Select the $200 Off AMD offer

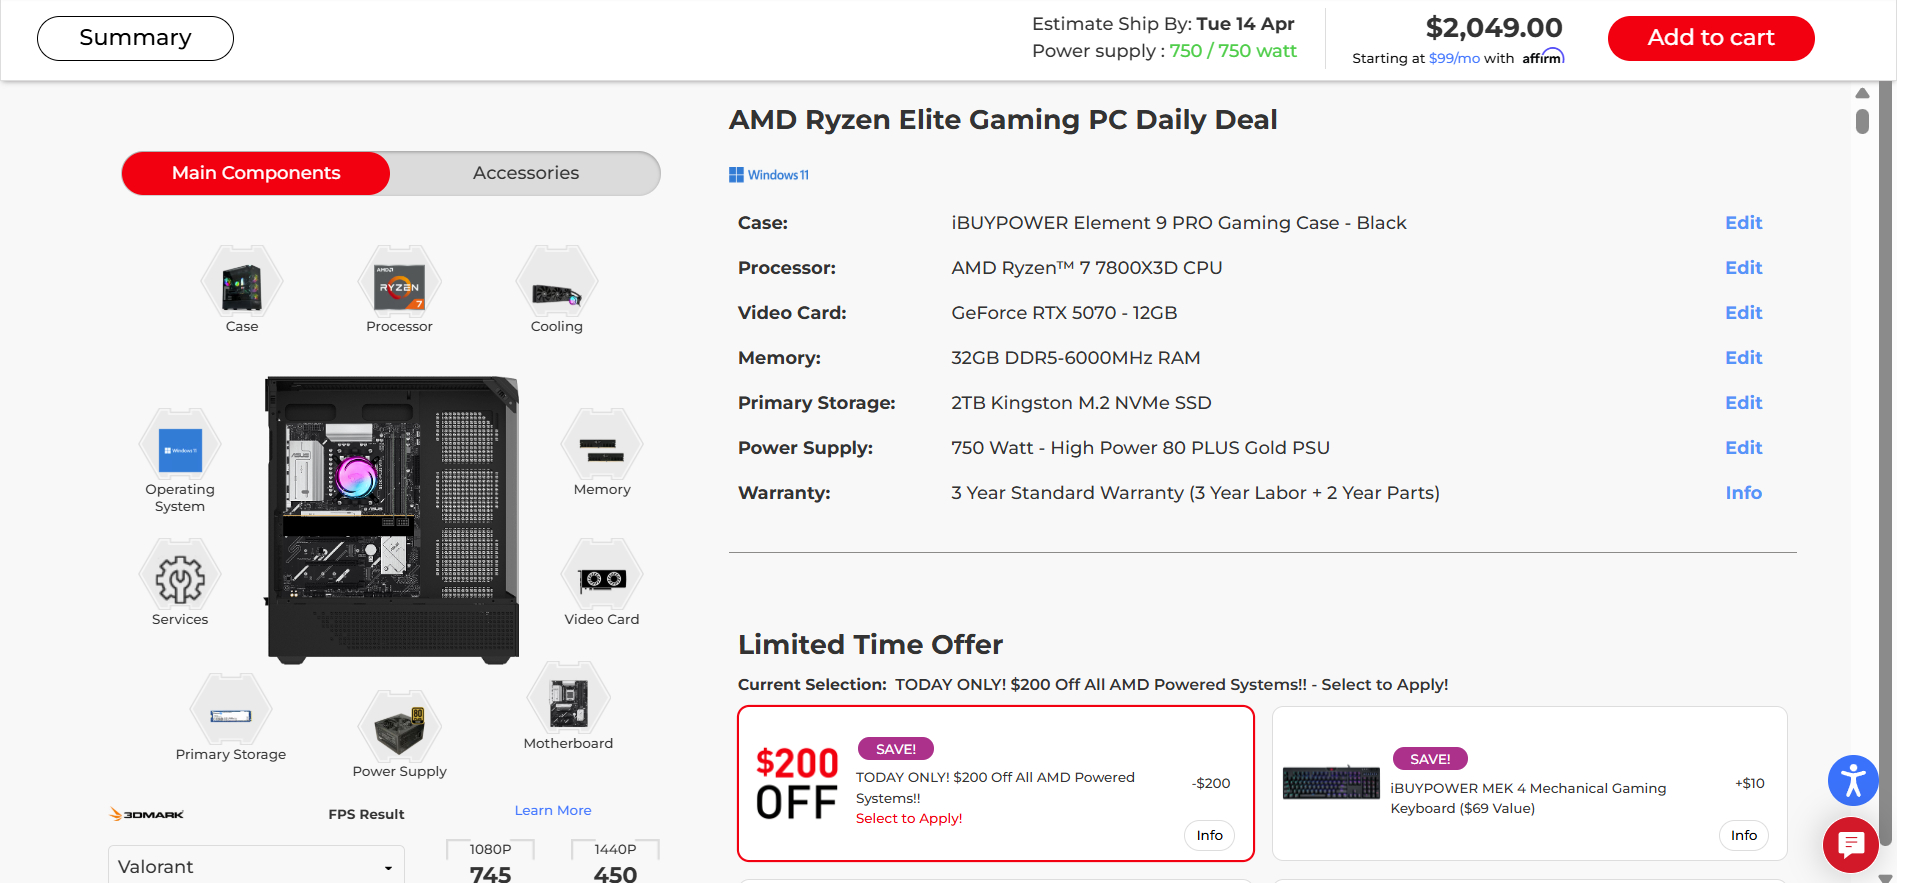click(x=995, y=783)
